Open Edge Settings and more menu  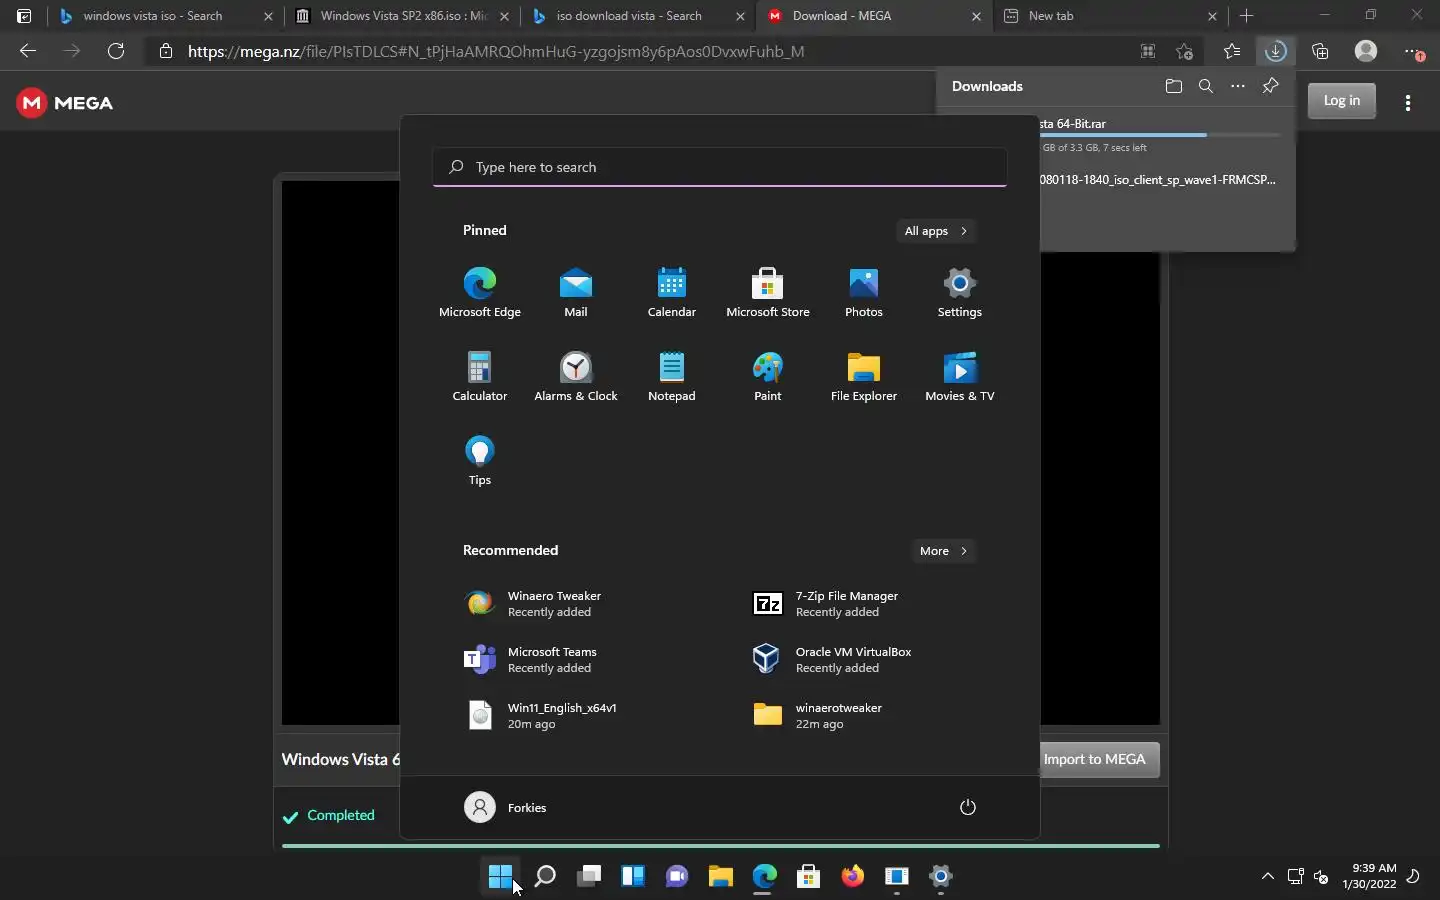(1412, 51)
